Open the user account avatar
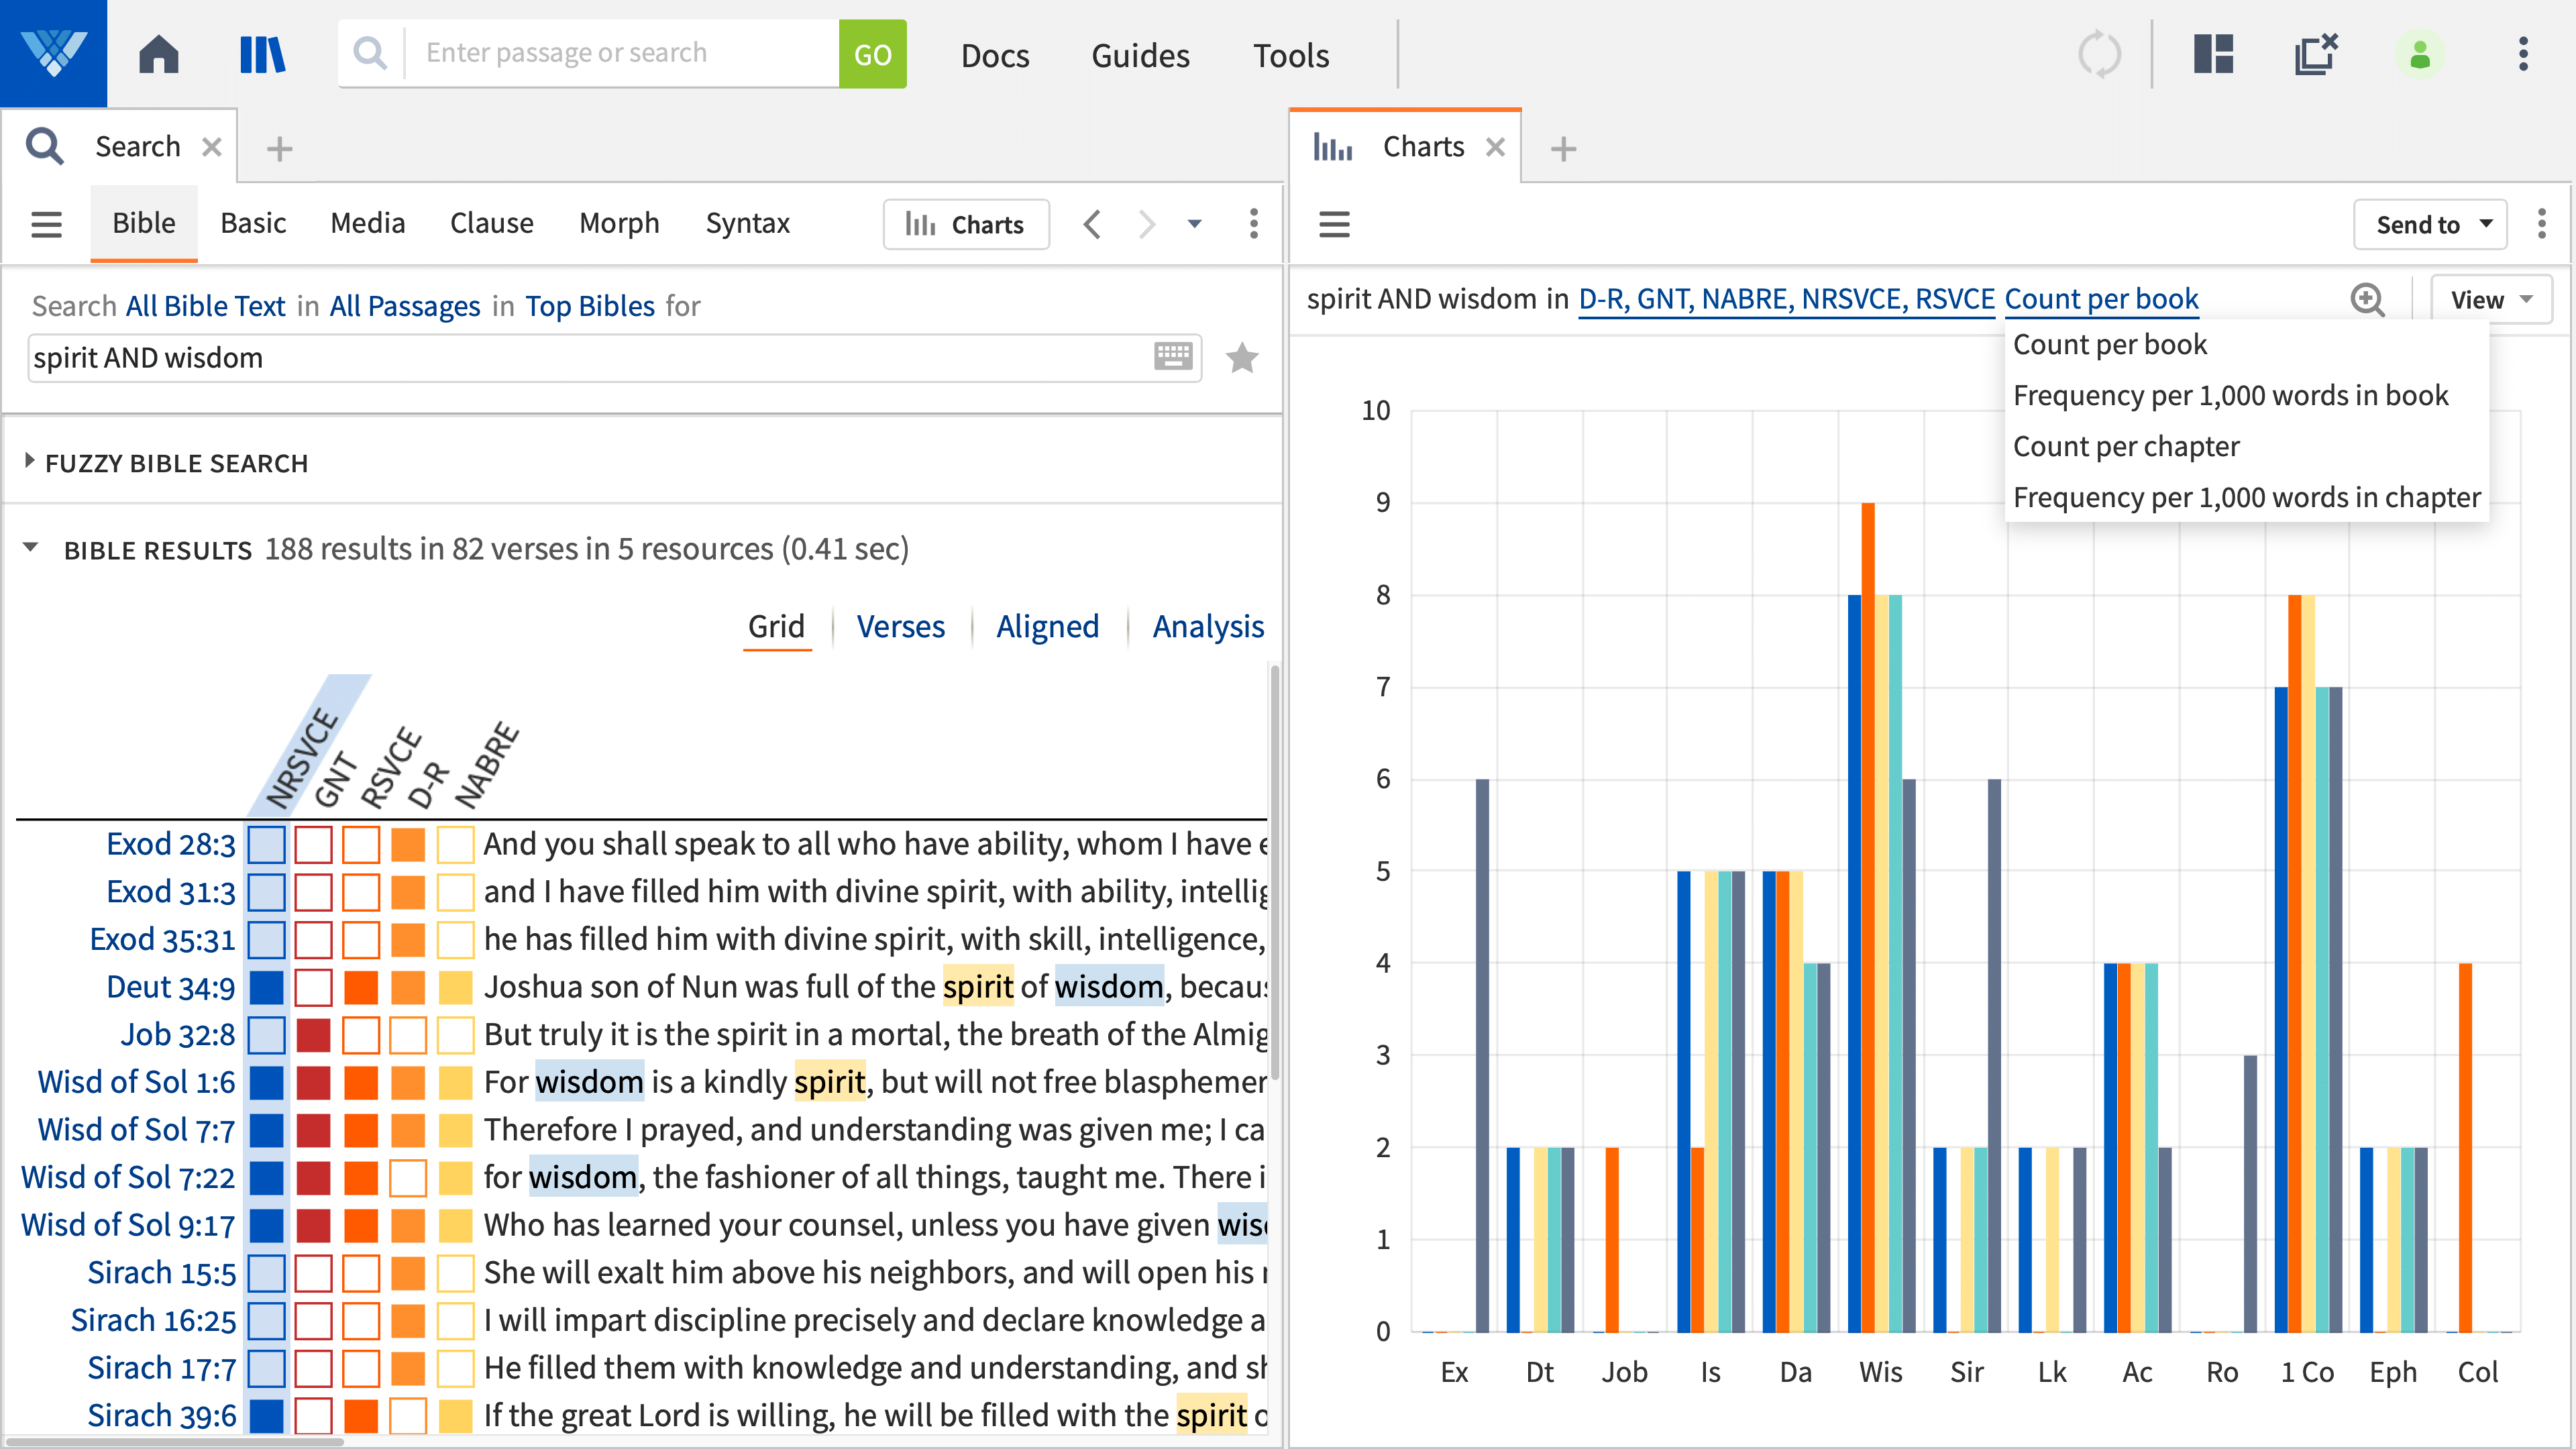2576x1449 pixels. [2419, 54]
